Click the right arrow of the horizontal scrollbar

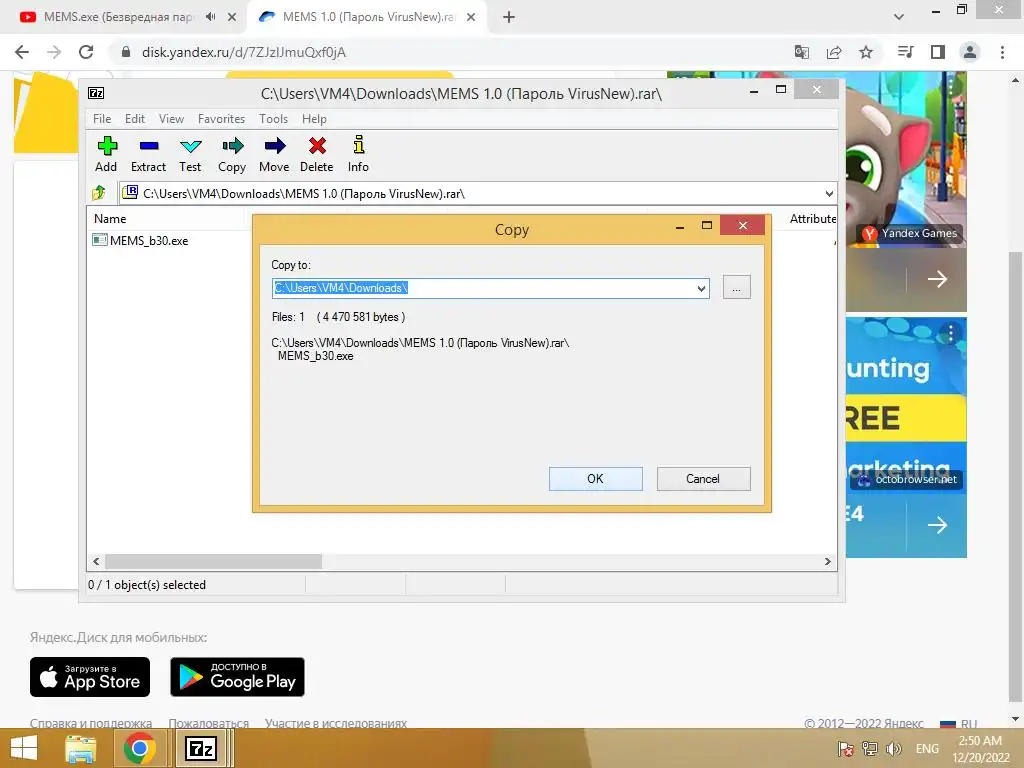(x=828, y=562)
